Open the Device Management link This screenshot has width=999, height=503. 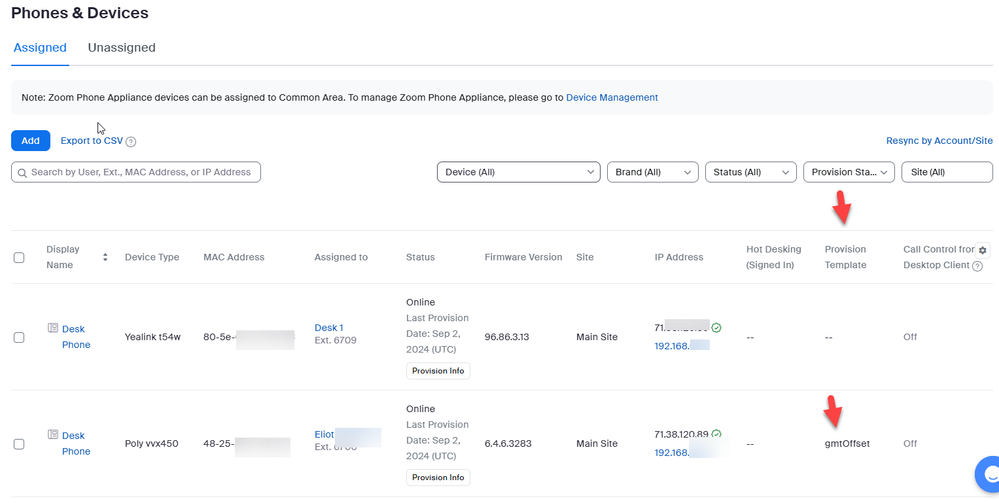click(x=612, y=98)
